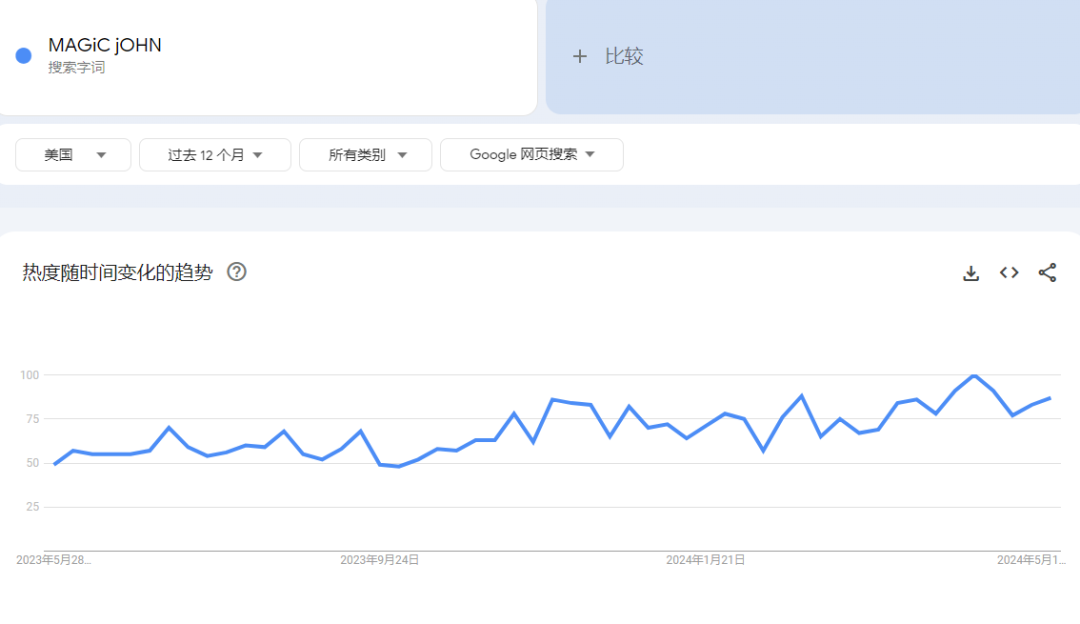Click the 热度随时间变化的趋势 chart title
Screen dimensions: 1080x624
pyautogui.click(x=117, y=273)
